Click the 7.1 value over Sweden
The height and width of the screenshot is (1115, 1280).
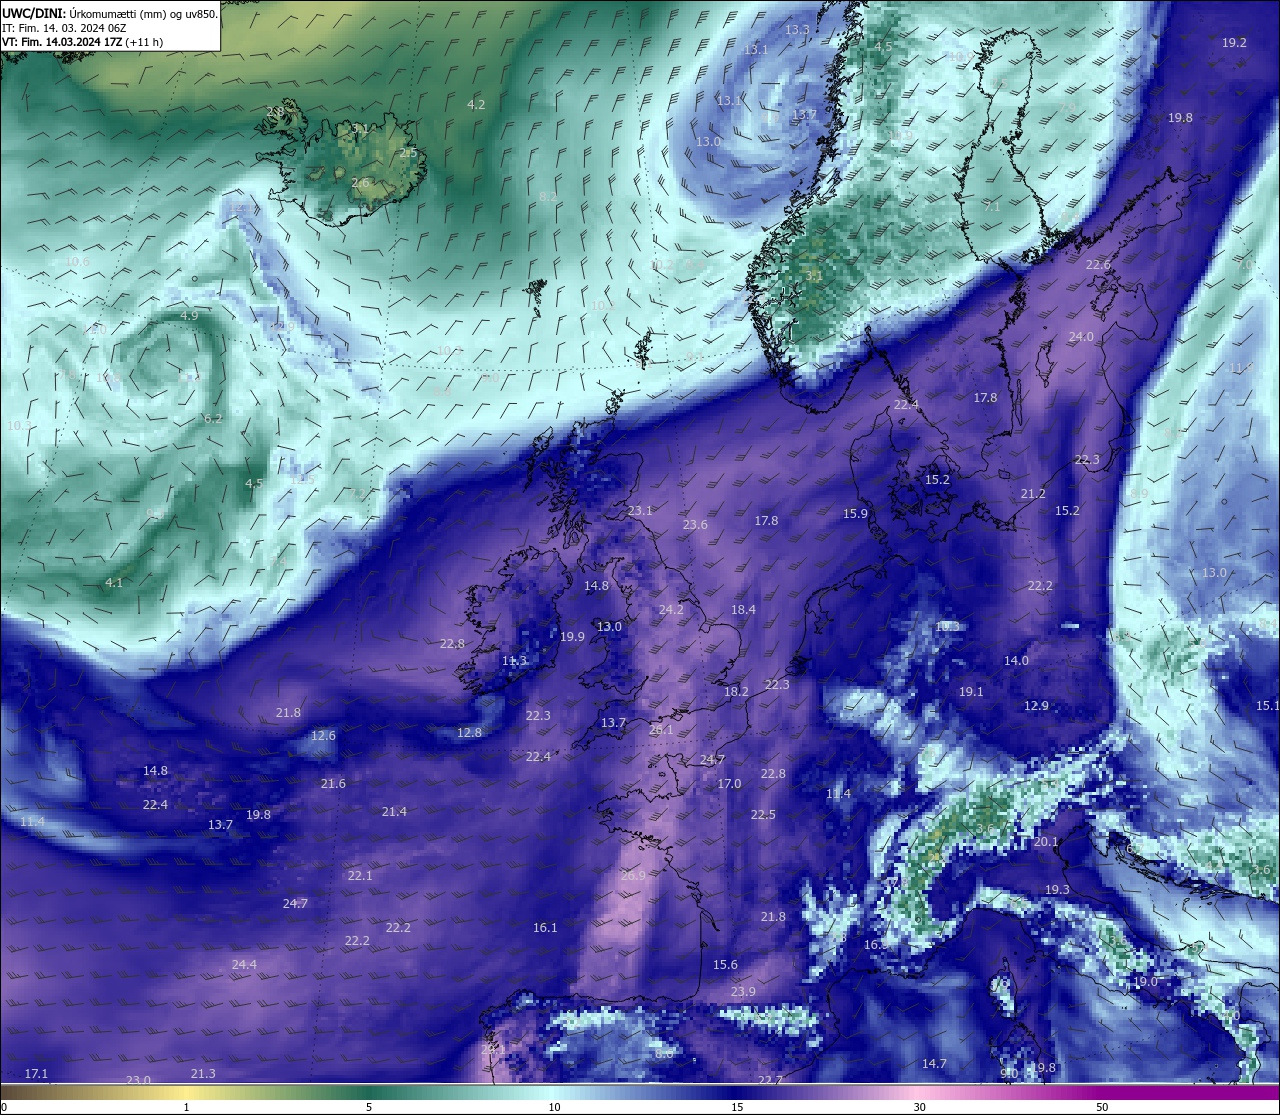991,206
